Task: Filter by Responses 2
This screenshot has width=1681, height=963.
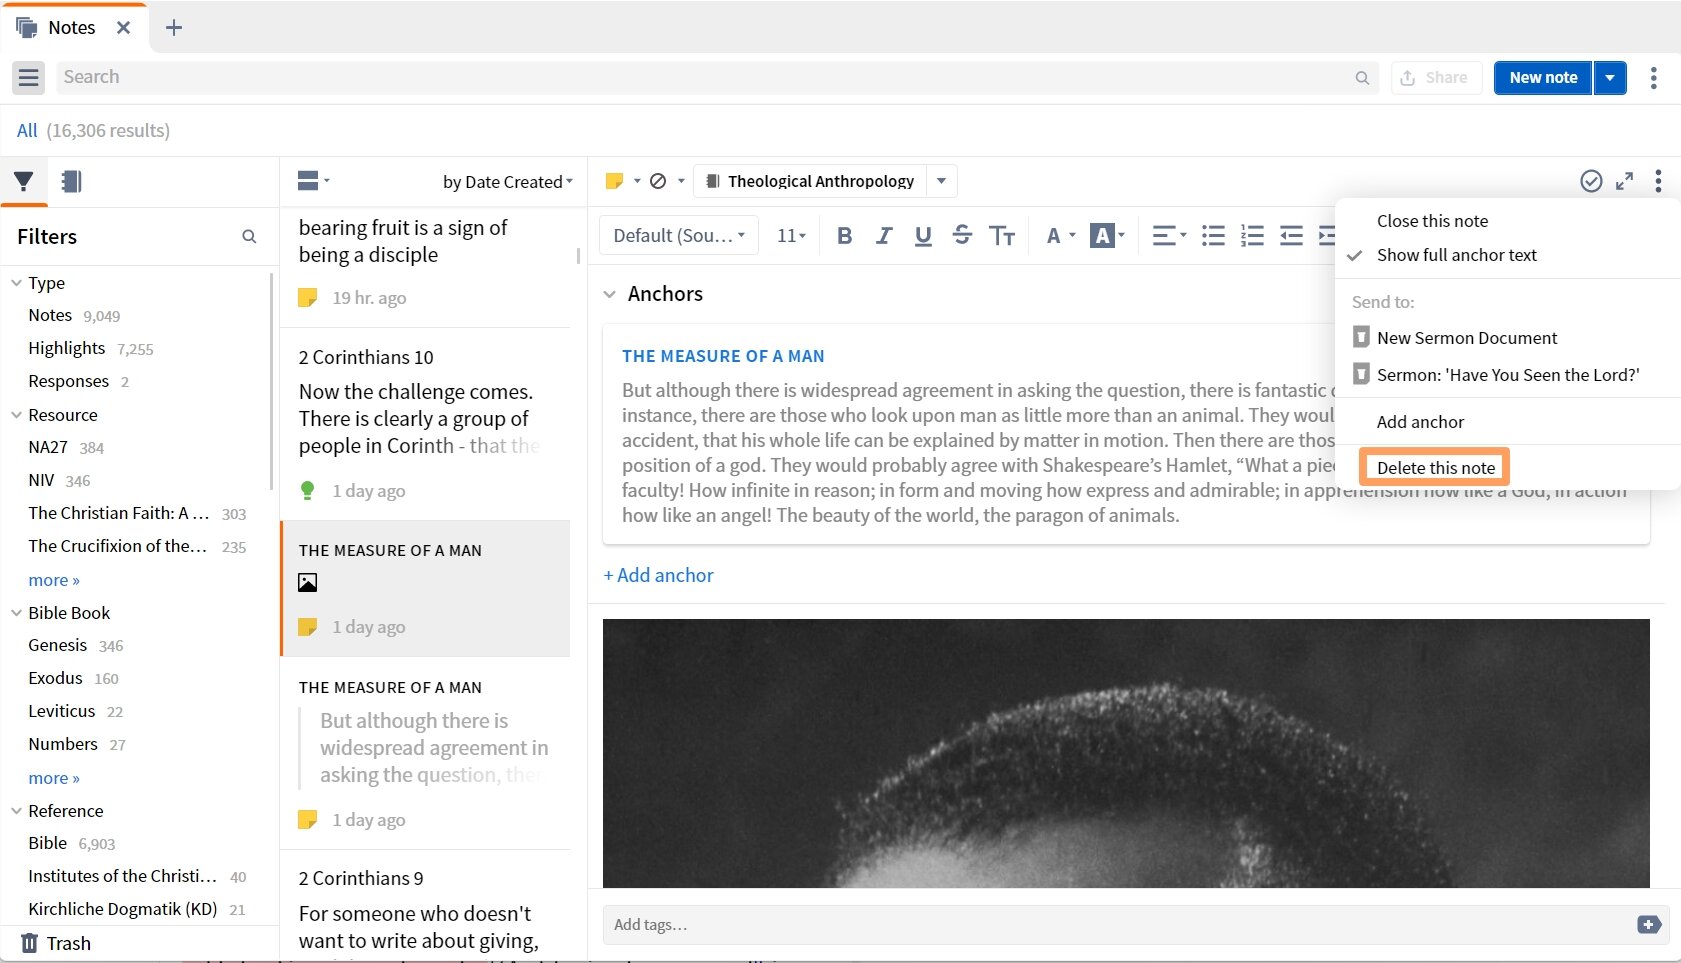Action: coord(79,381)
